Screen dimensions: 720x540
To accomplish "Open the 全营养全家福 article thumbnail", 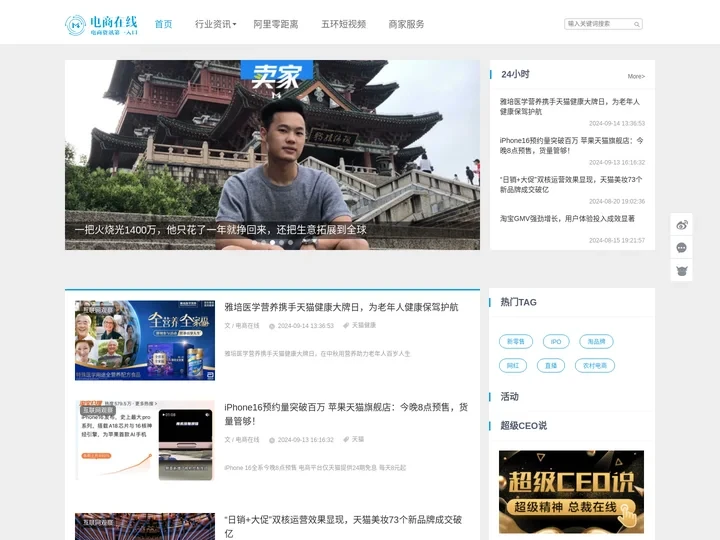I will pyautogui.click(x=145, y=340).
